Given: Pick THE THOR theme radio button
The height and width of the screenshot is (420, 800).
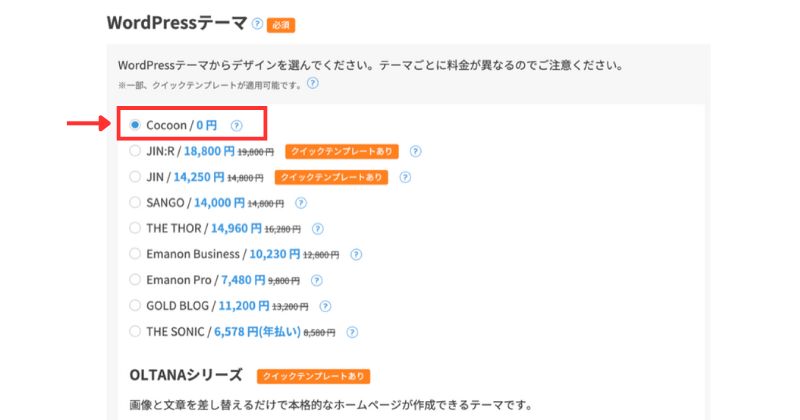Looking at the screenshot, I should pos(135,229).
